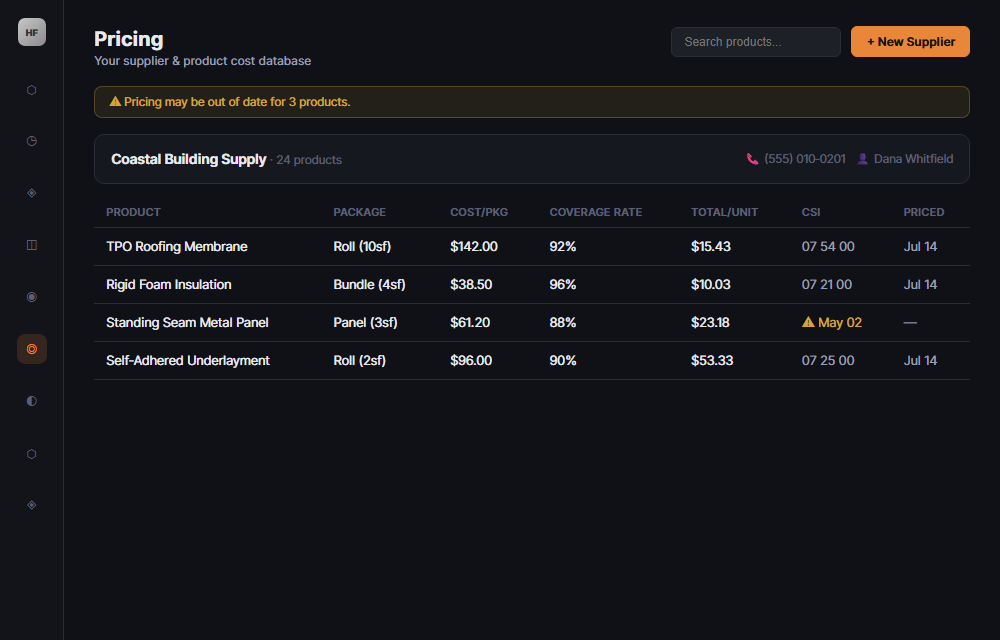Viewport: 1000px width, 640px height.
Task: Open the pie-chart clock sidebar icon
Action: tap(32, 141)
